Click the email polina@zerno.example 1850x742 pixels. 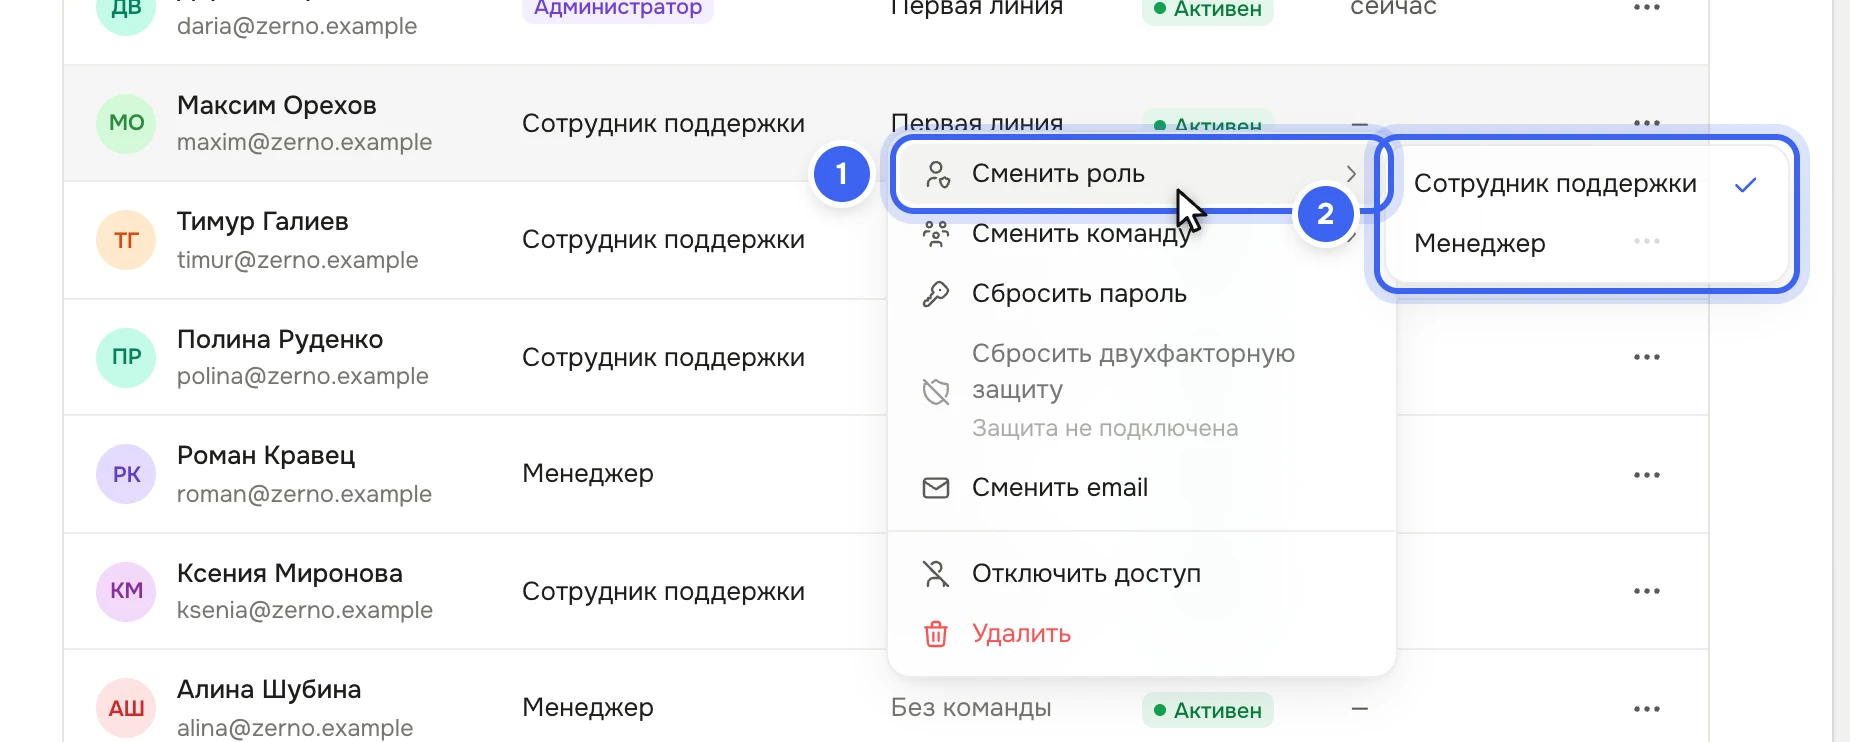pos(303,376)
